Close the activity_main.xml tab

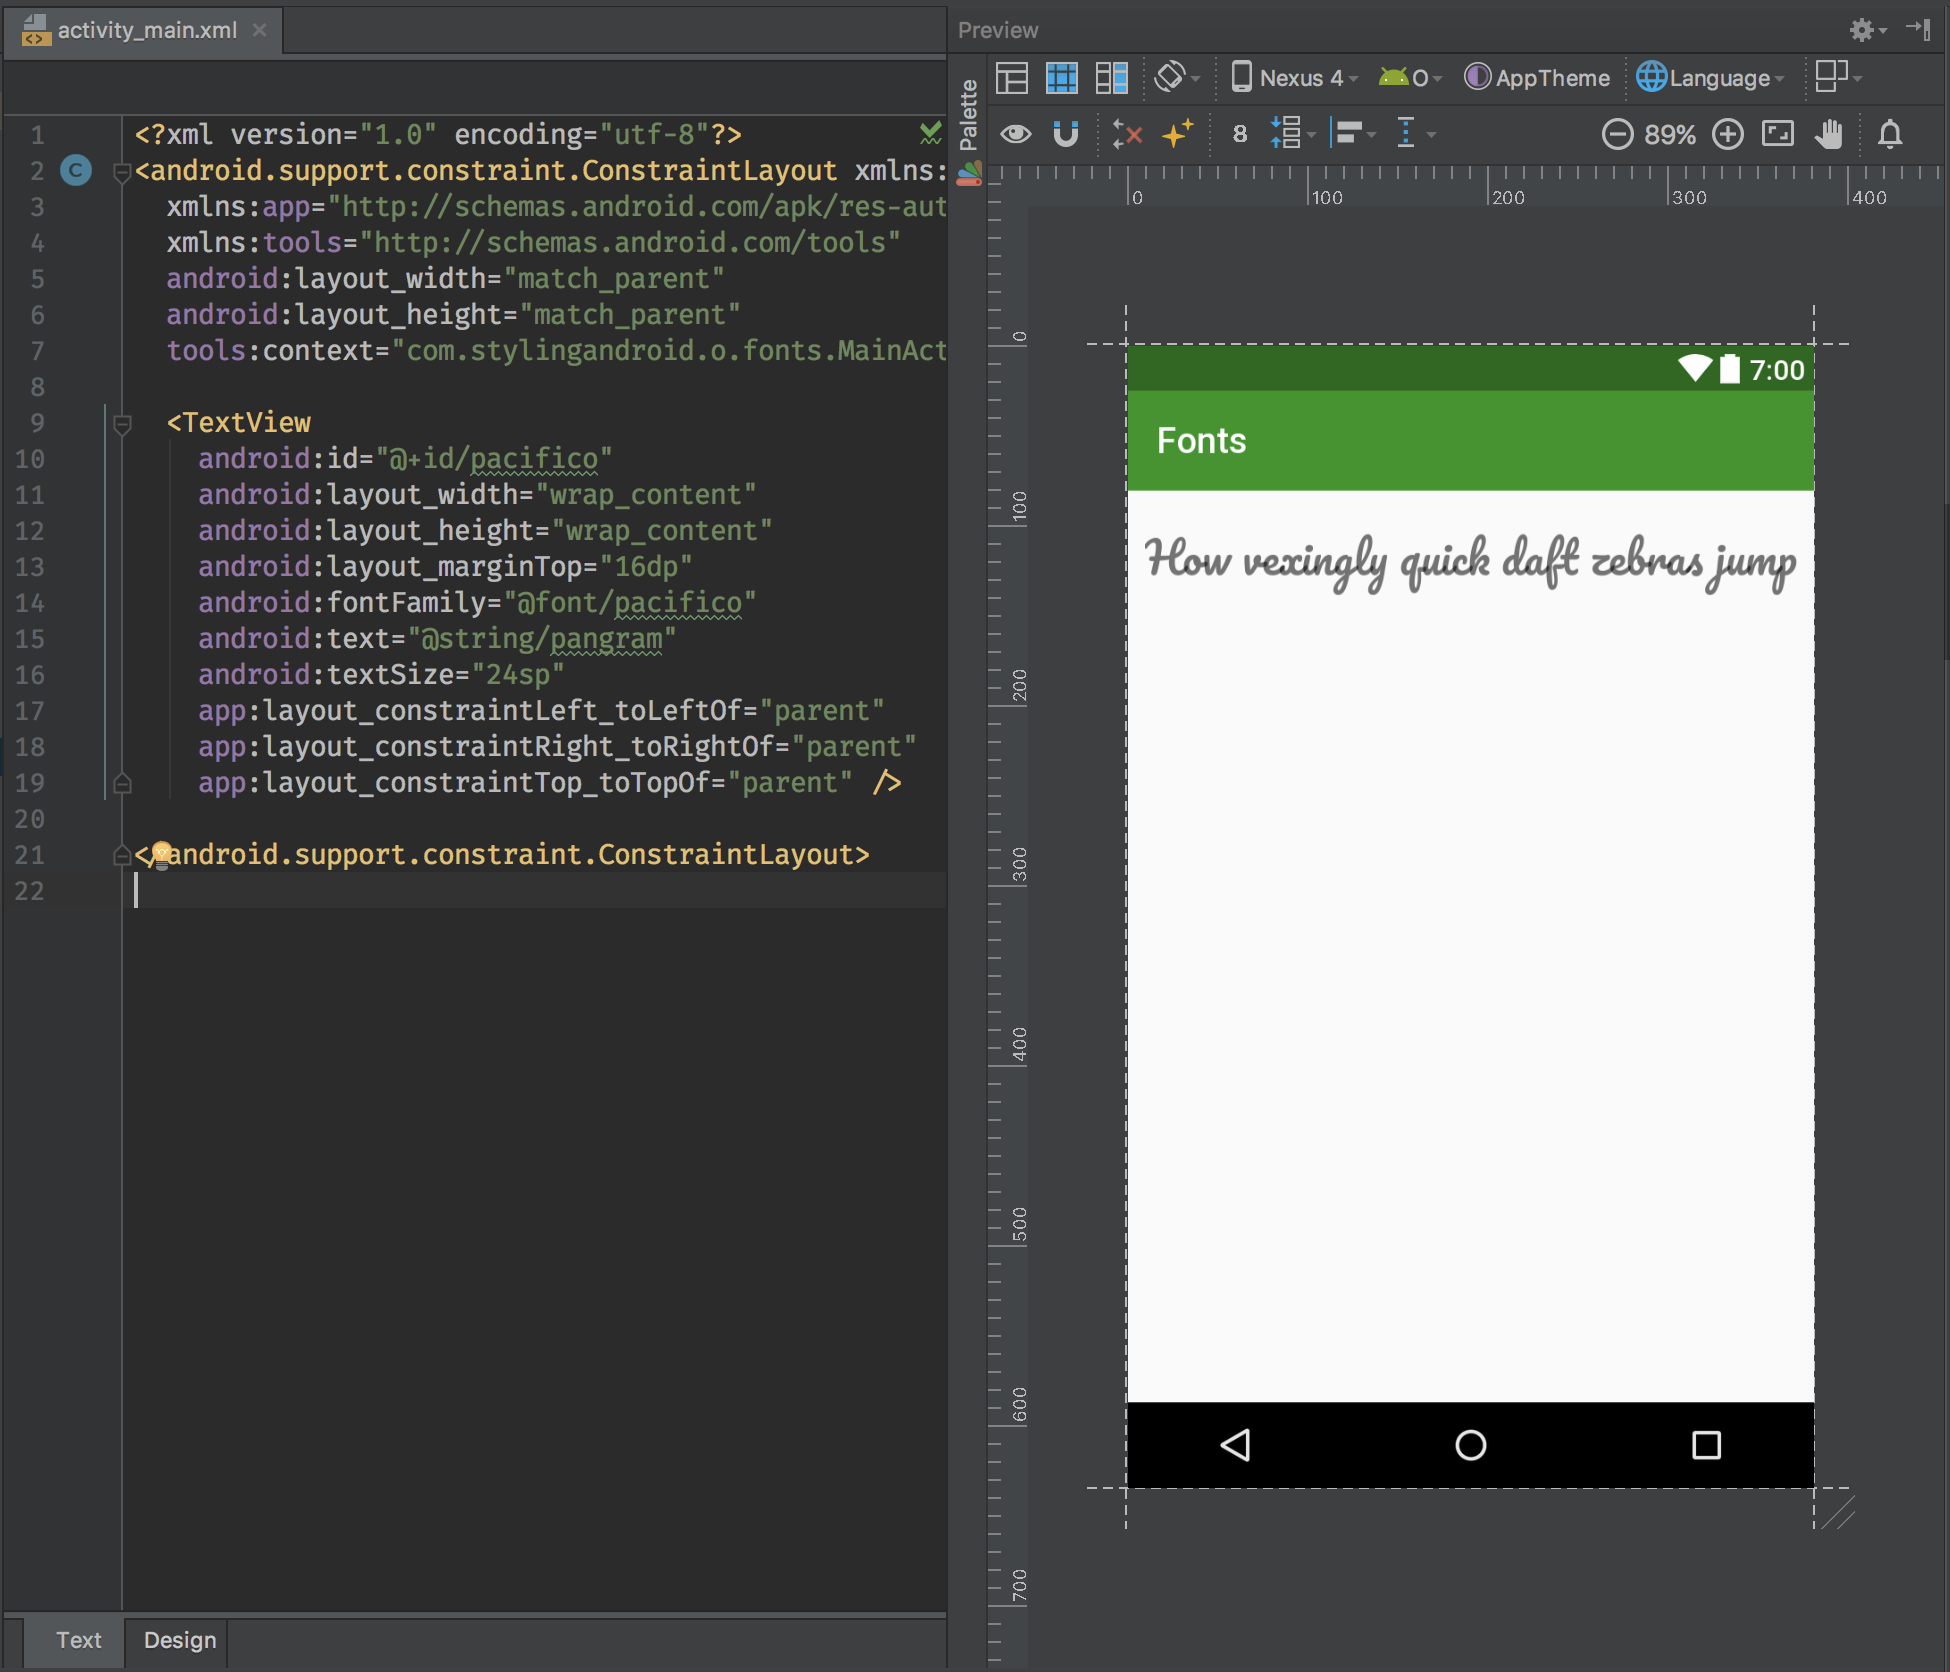tap(260, 30)
